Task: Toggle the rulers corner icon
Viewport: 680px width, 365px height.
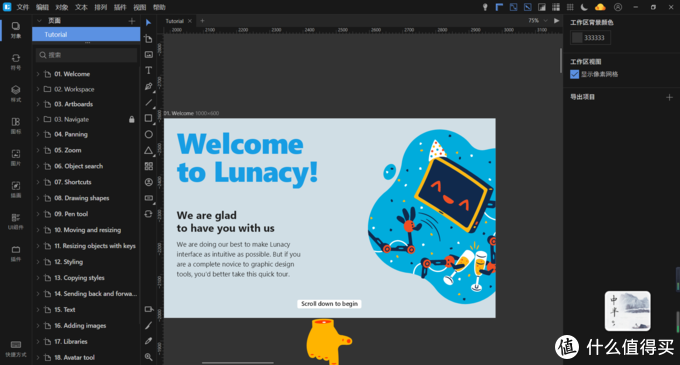Action: tap(499, 7)
